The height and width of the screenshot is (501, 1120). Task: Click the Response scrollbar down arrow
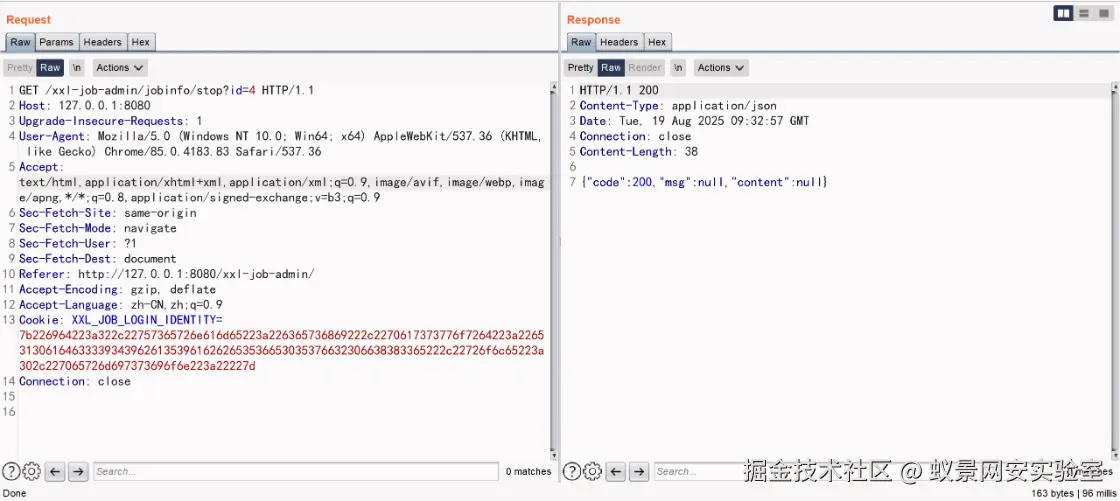tap(1115, 454)
